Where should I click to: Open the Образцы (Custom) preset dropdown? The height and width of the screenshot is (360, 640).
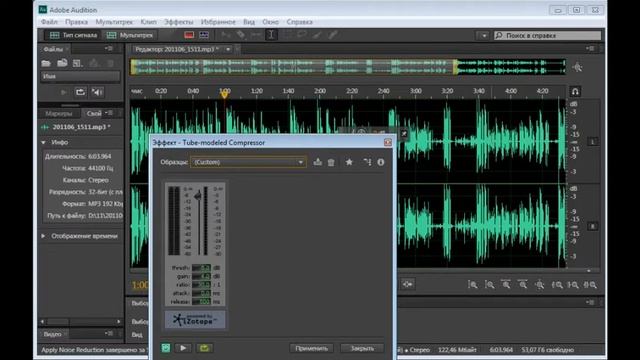(248, 162)
